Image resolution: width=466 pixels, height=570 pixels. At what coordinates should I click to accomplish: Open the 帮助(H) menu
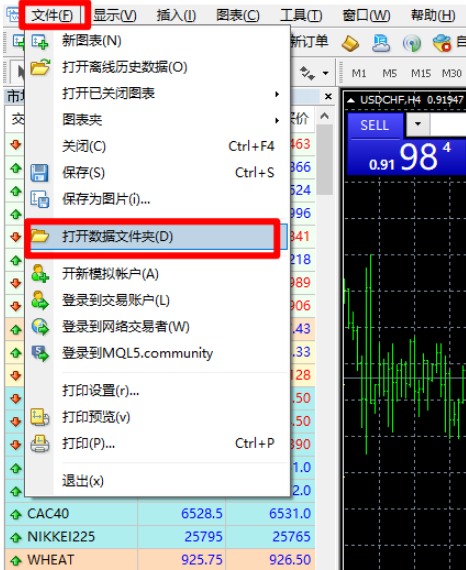[433, 15]
